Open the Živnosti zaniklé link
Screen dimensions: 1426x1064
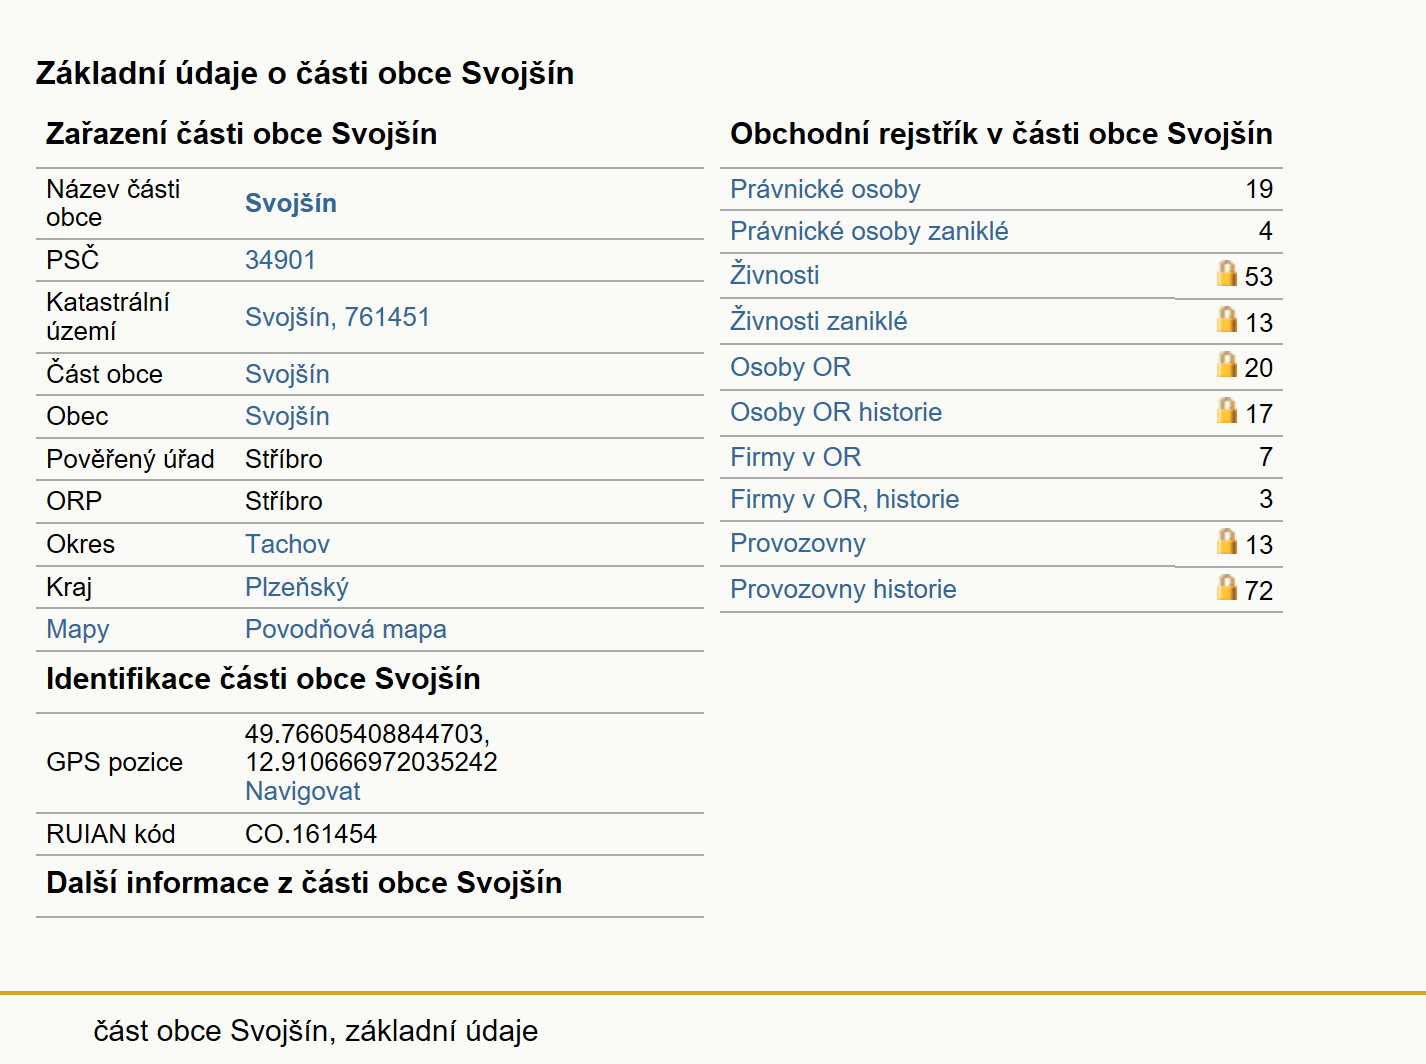(x=819, y=321)
